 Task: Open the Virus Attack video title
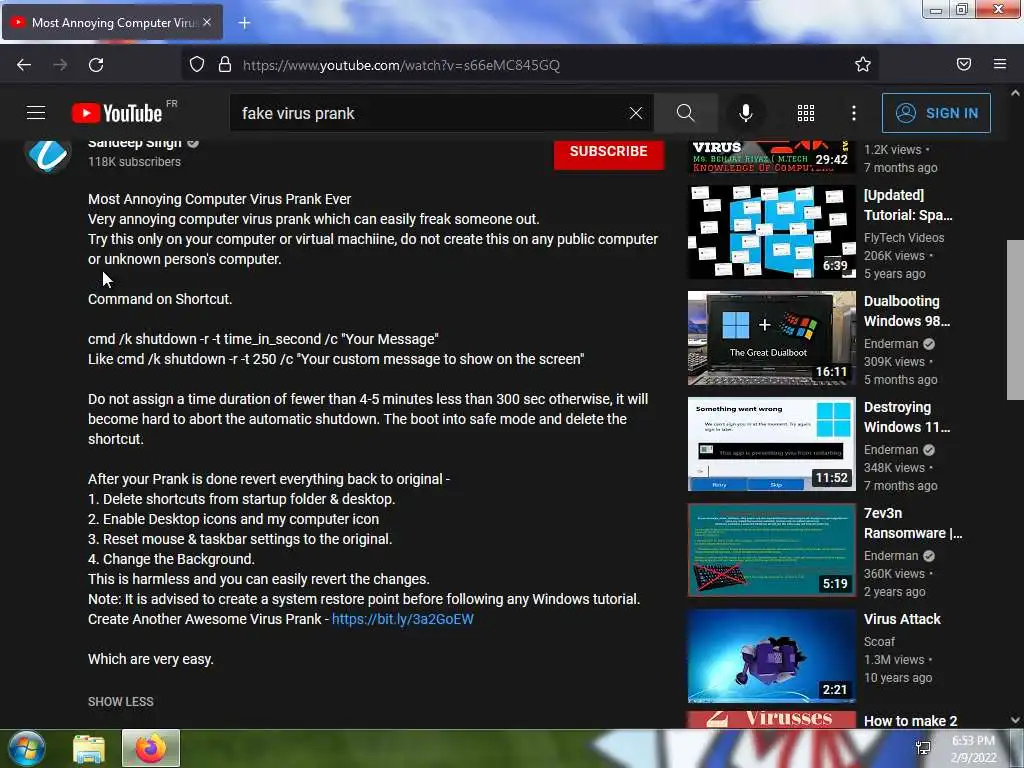coord(902,619)
